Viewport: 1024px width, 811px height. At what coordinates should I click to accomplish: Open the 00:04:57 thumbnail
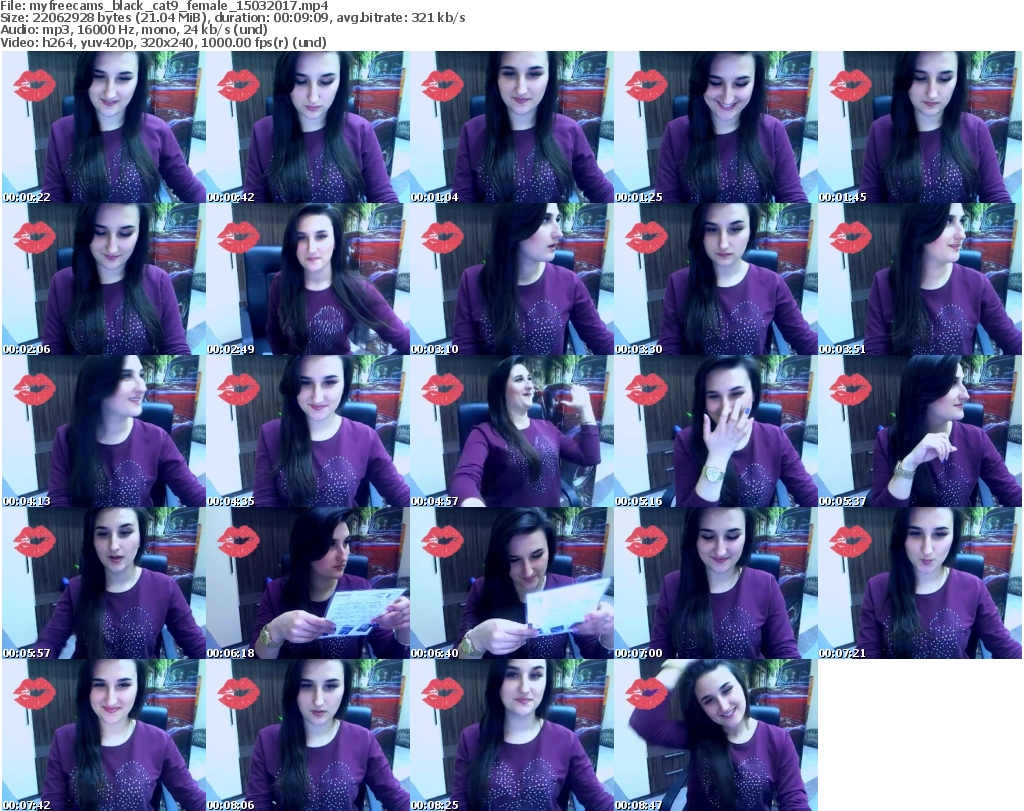click(x=511, y=431)
